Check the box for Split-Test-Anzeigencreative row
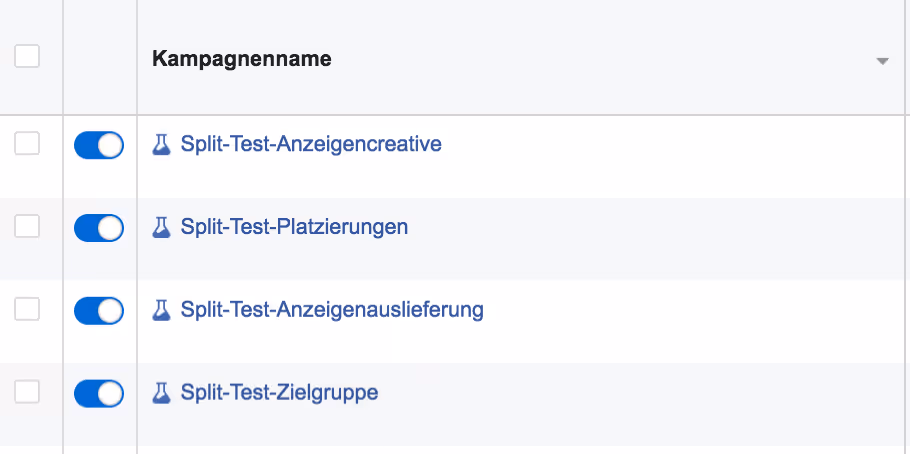 (27, 143)
